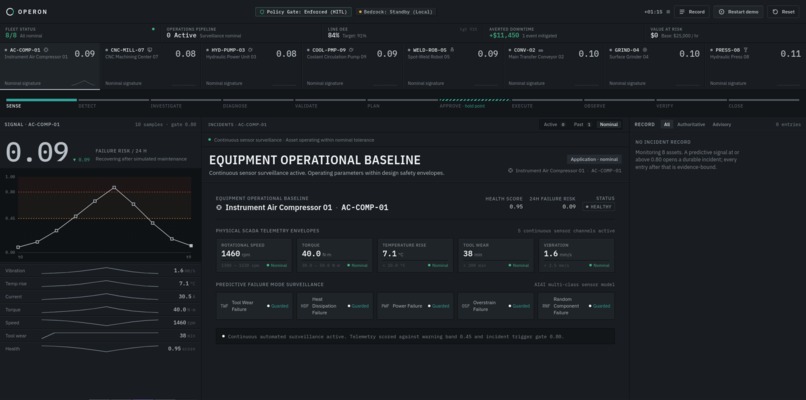The image size is (806, 400).
Task: Click averted downtime +$11,450 value
Action: coord(504,35)
